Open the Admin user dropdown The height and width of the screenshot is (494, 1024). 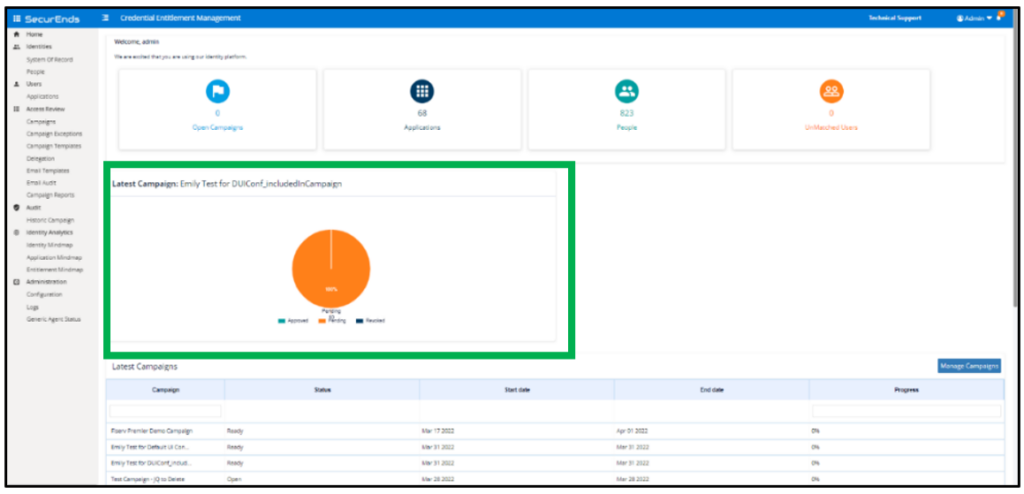(973, 18)
